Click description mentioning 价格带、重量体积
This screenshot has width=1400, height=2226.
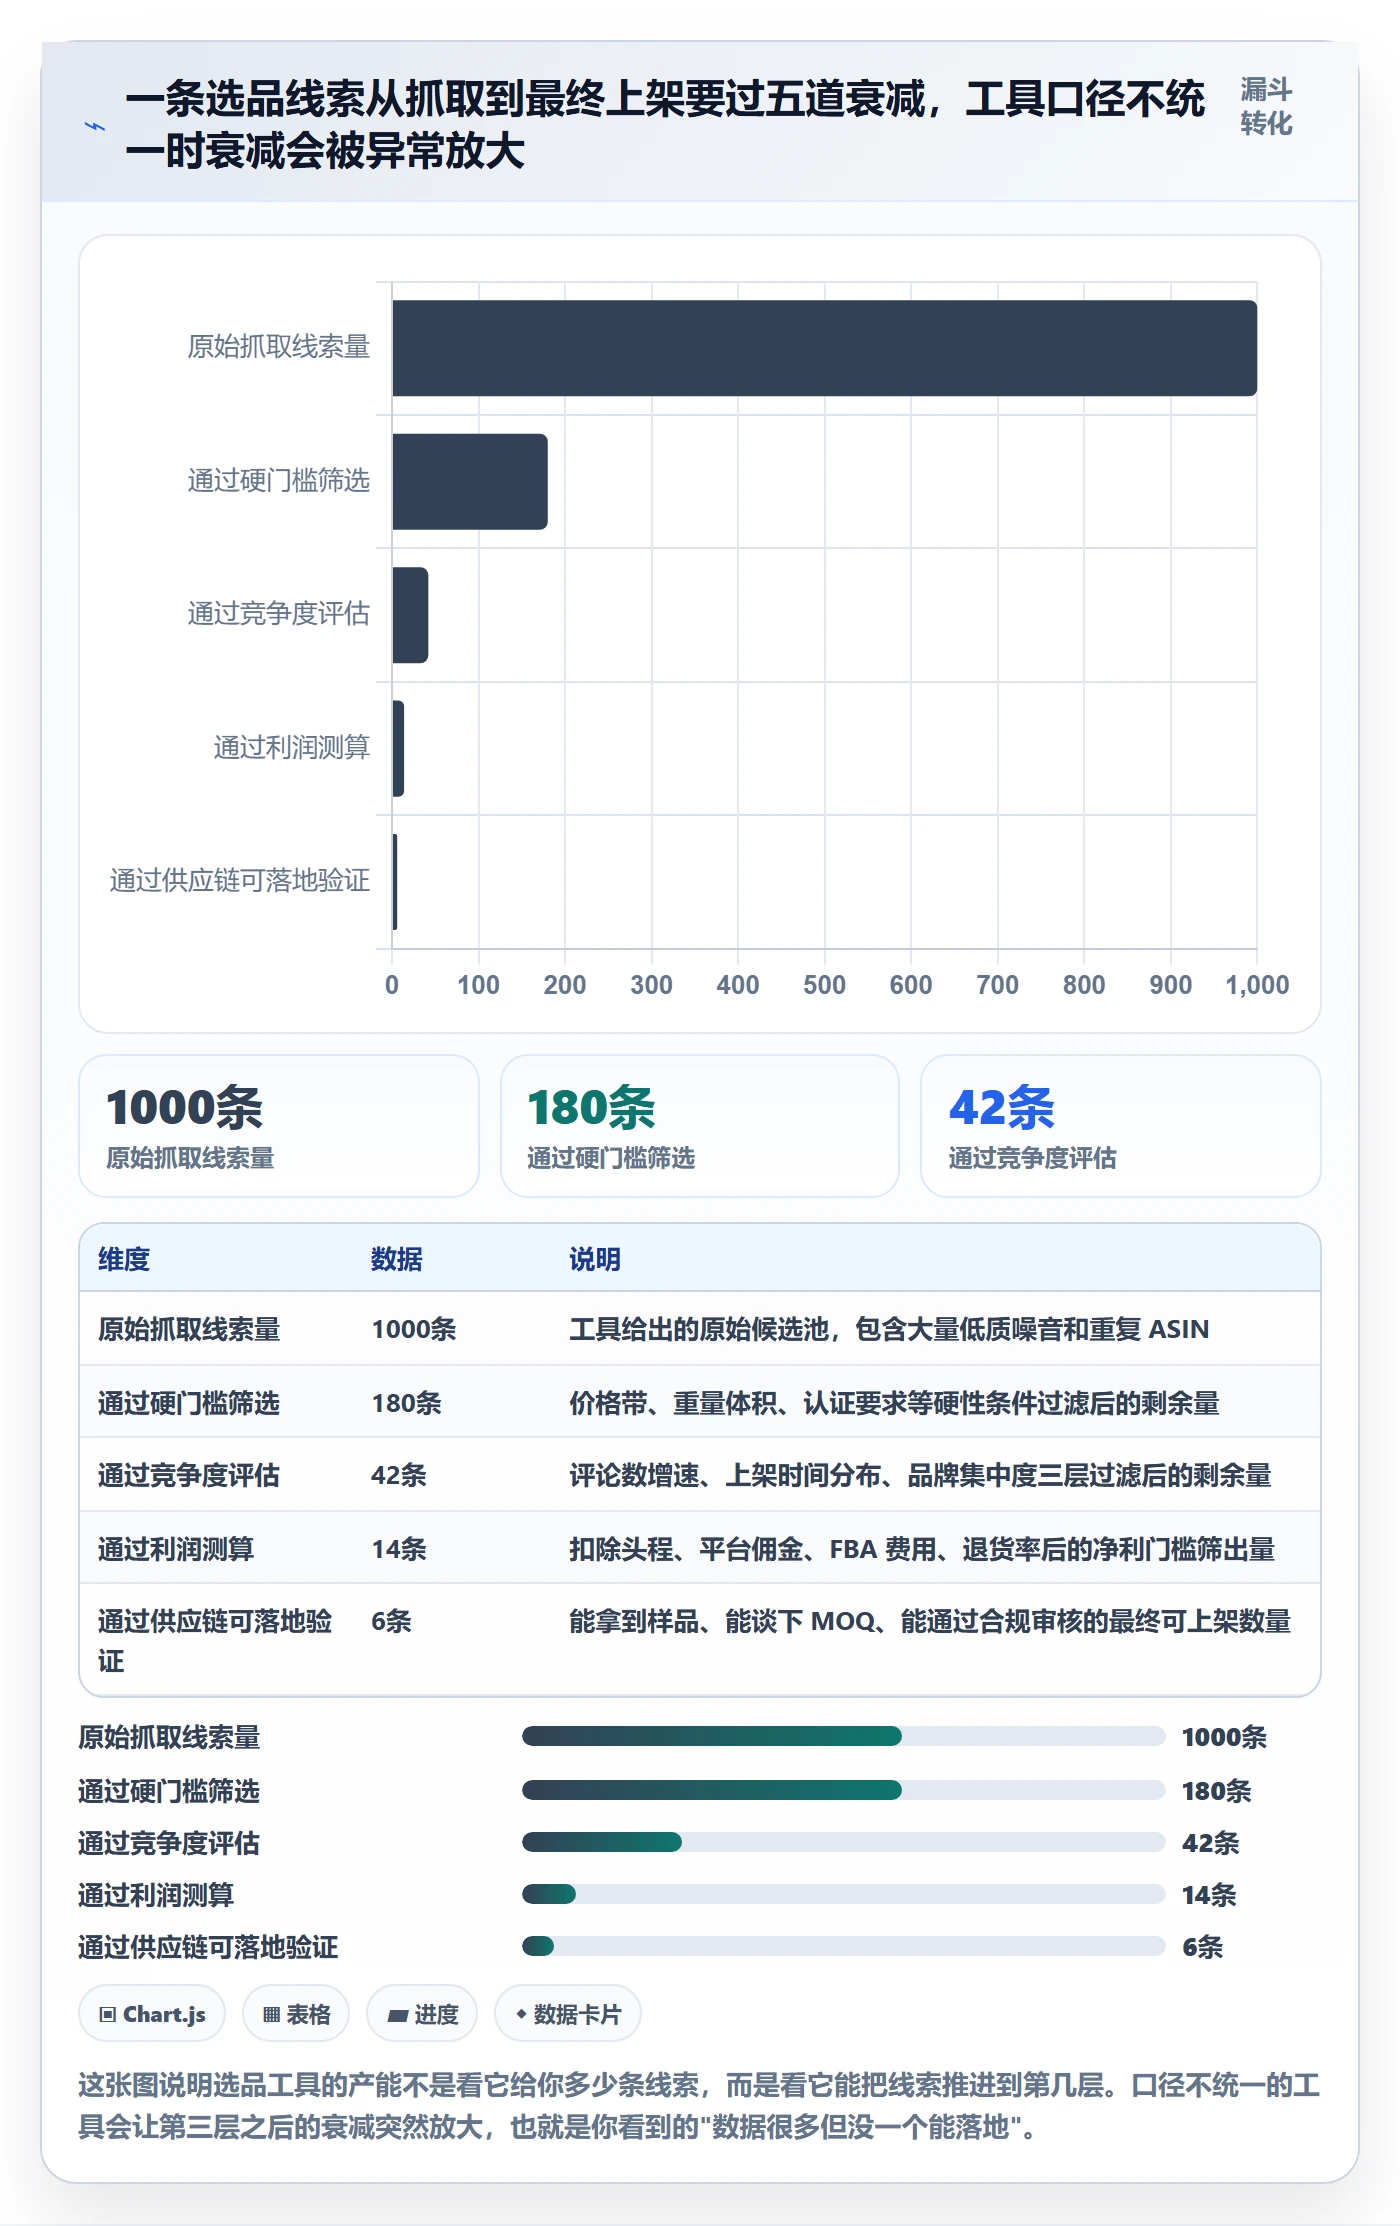coord(894,1403)
